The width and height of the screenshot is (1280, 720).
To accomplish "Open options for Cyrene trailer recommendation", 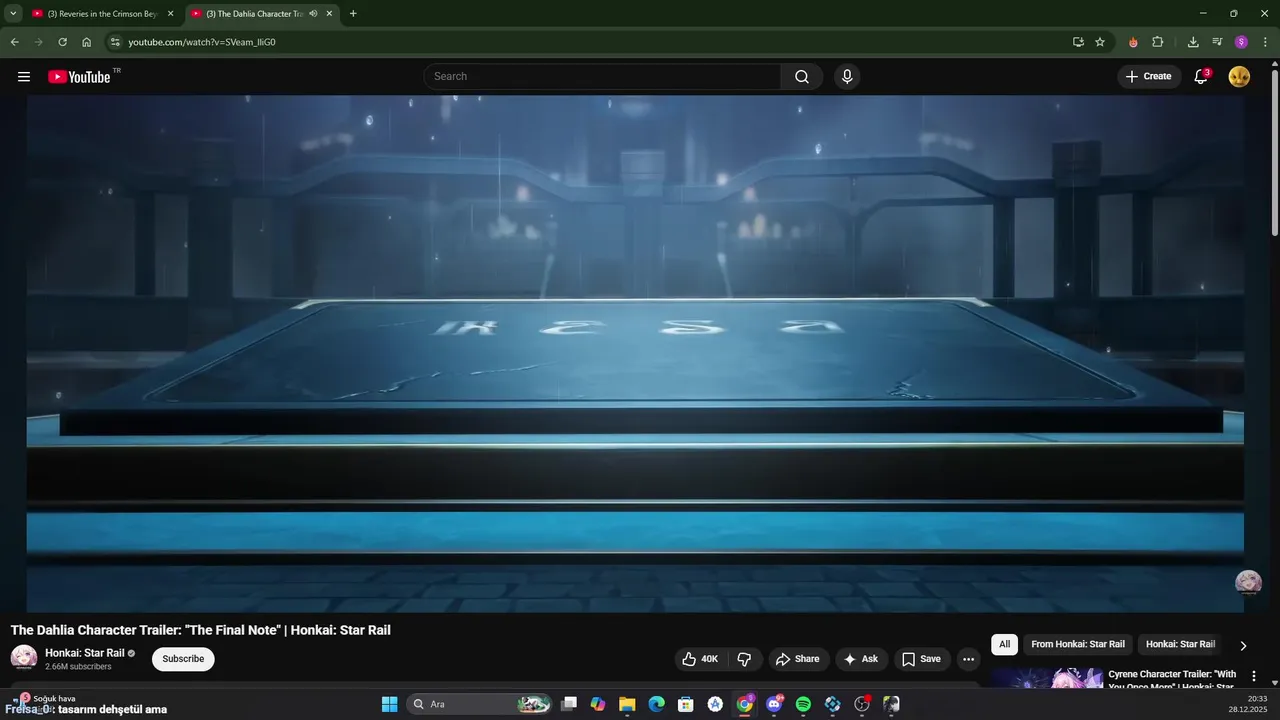I will (1254, 677).
